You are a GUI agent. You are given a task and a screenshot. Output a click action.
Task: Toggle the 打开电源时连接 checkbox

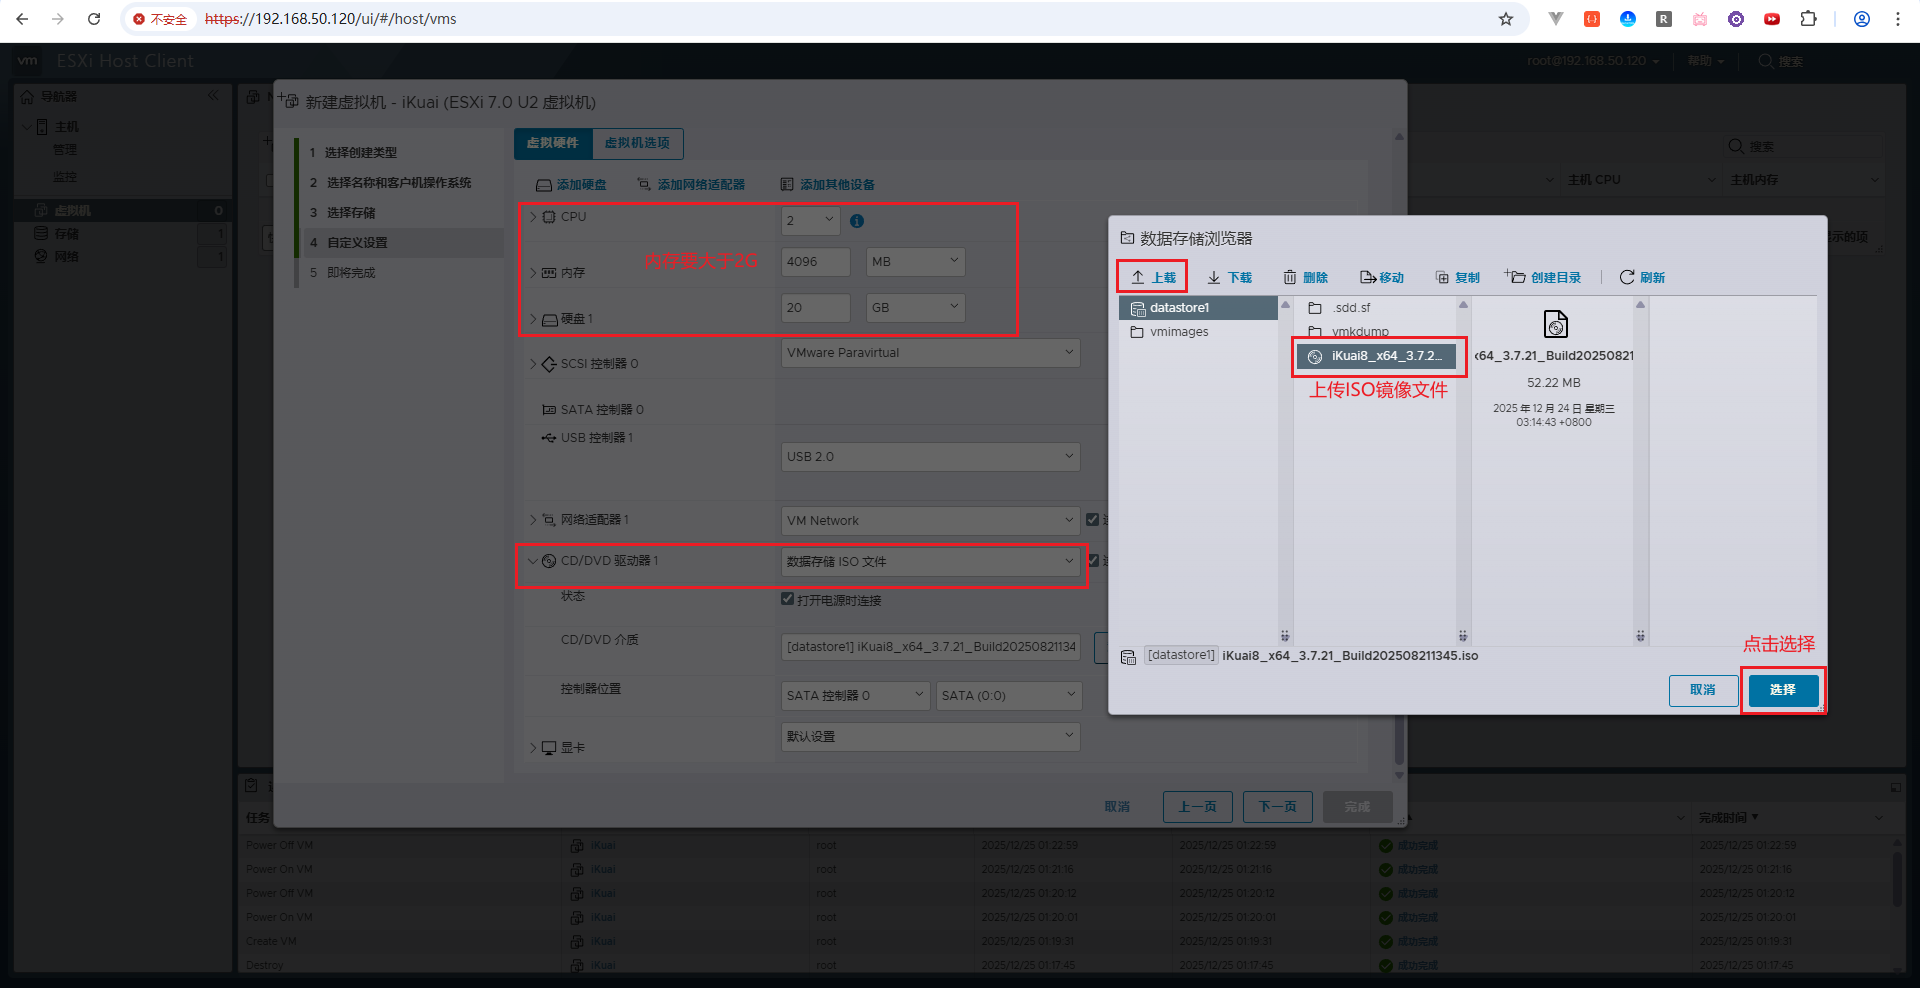tap(788, 599)
